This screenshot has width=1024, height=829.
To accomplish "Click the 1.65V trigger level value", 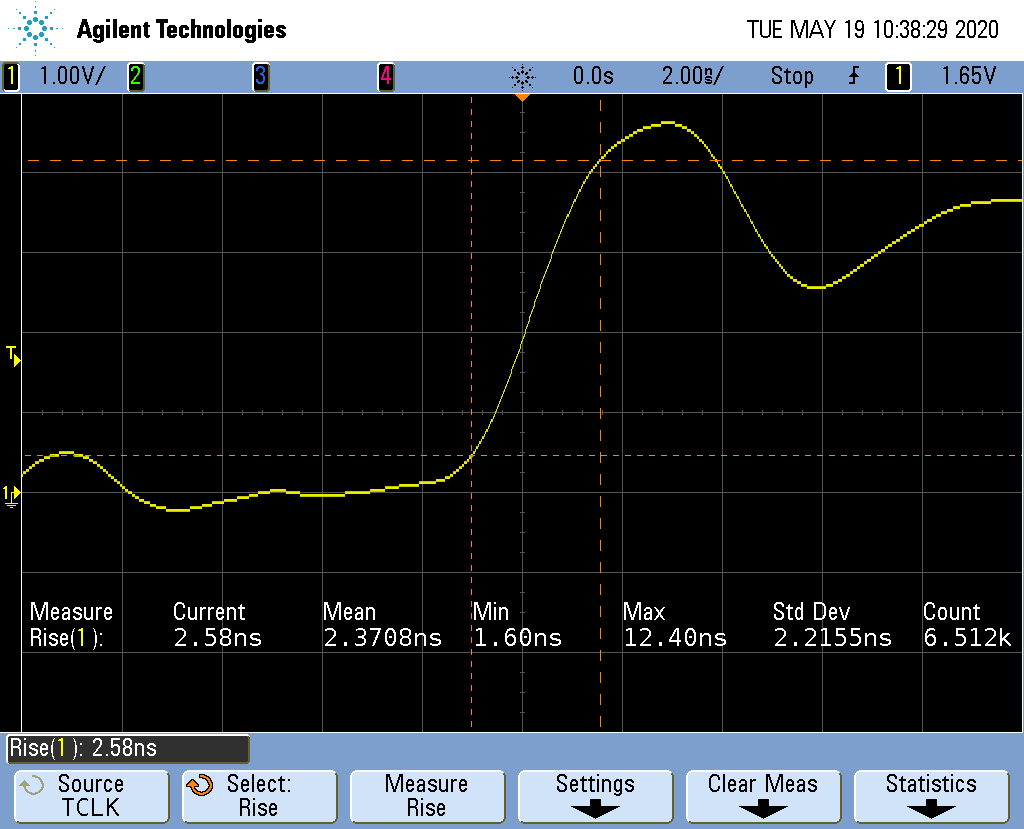I will click(968, 76).
